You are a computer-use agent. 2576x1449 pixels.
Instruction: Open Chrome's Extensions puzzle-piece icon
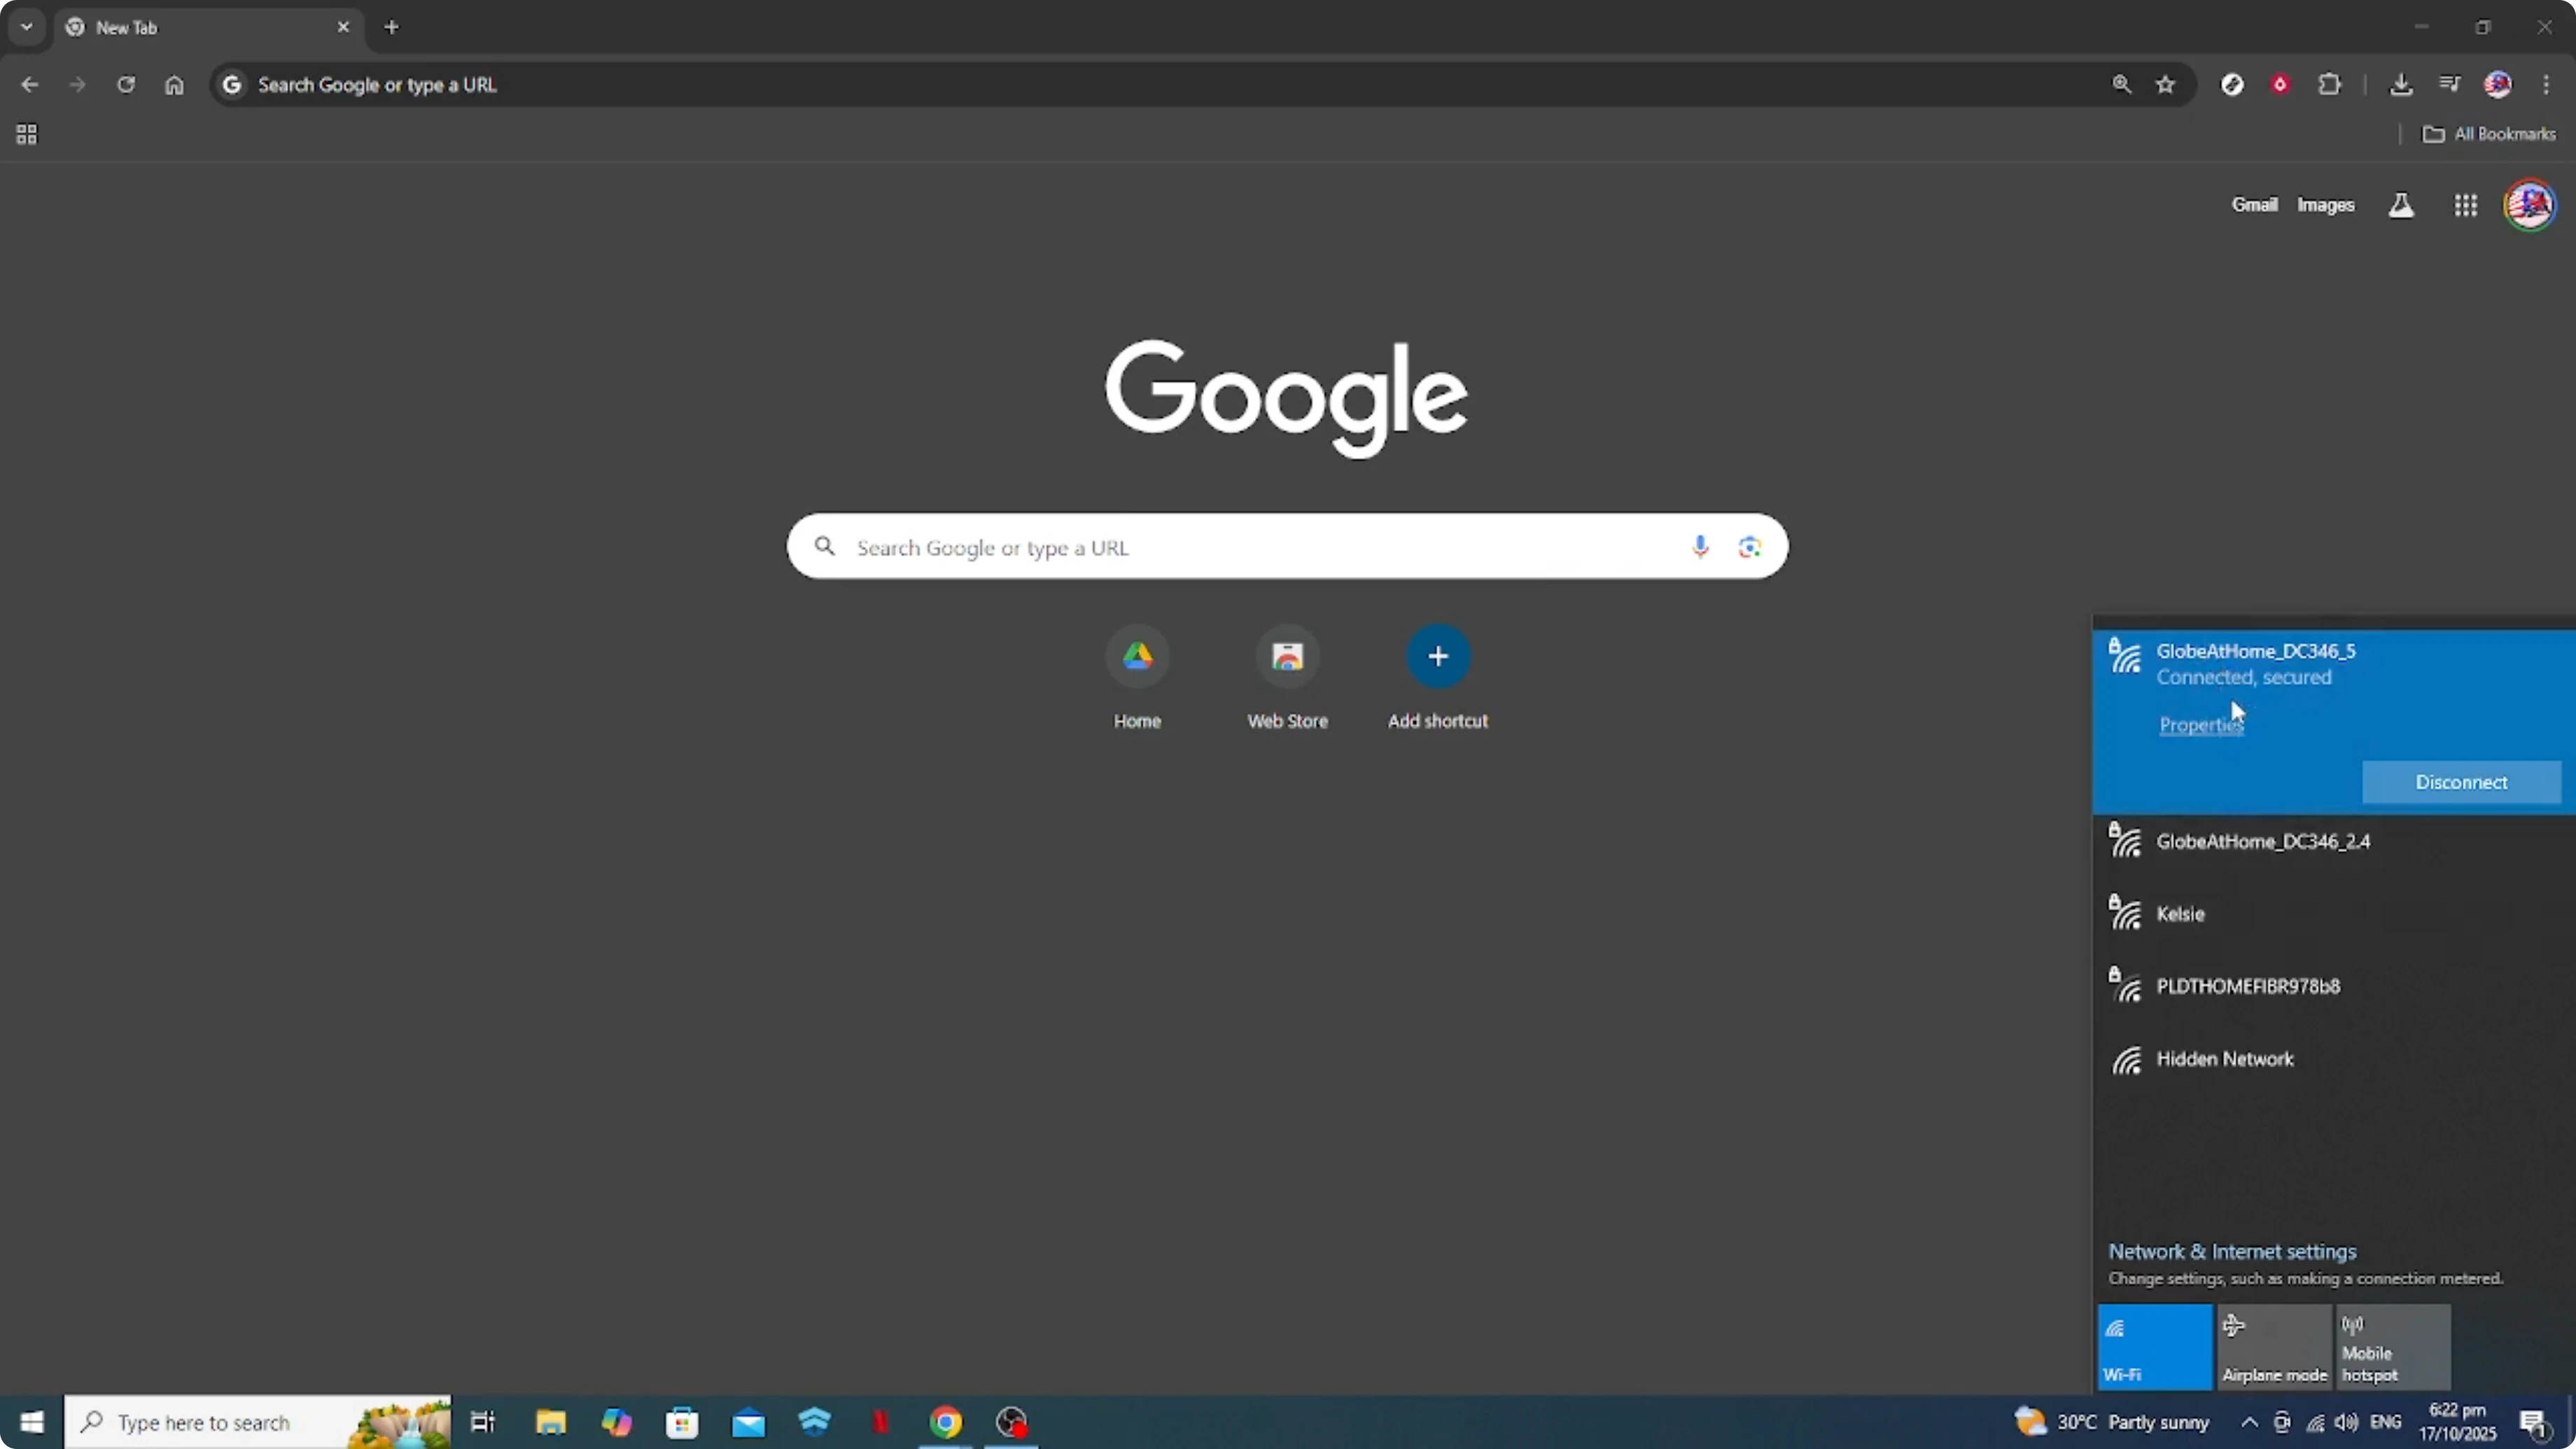point(2330,84)
